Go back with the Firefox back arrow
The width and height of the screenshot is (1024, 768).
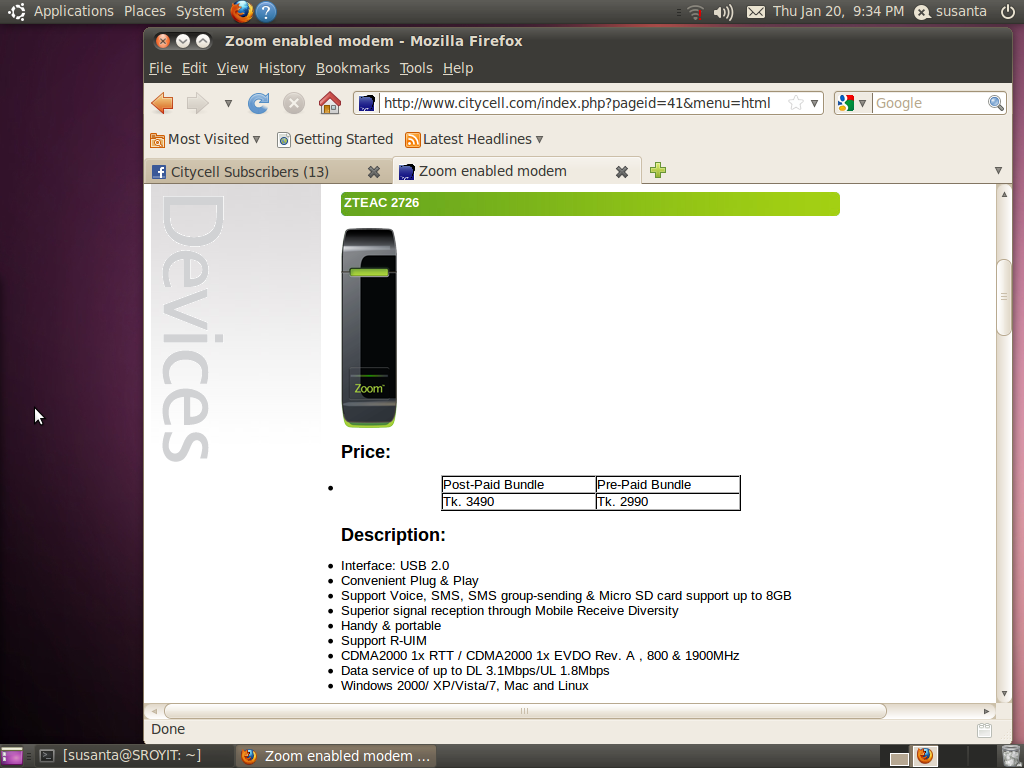[x=162, y=103]
